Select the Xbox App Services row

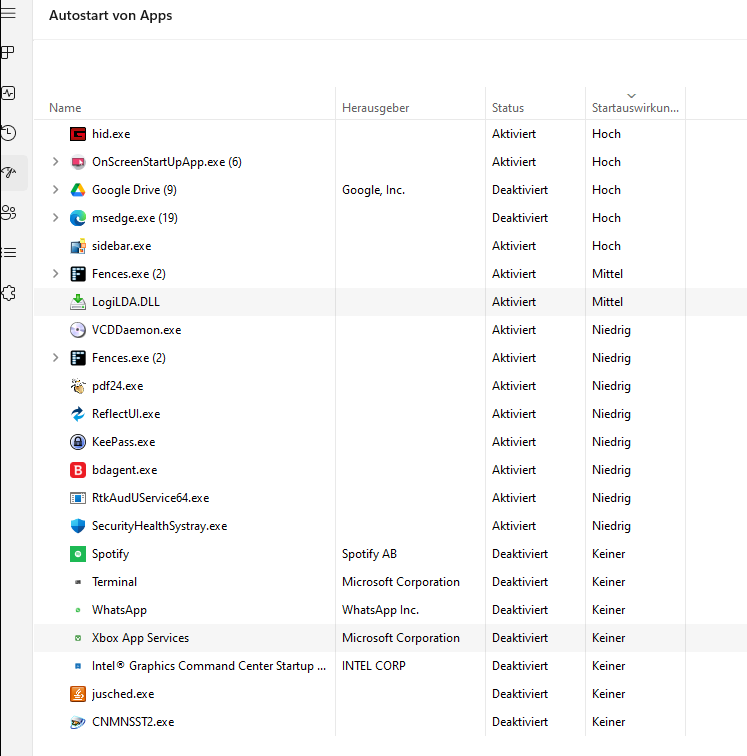[x=390, y=638]
